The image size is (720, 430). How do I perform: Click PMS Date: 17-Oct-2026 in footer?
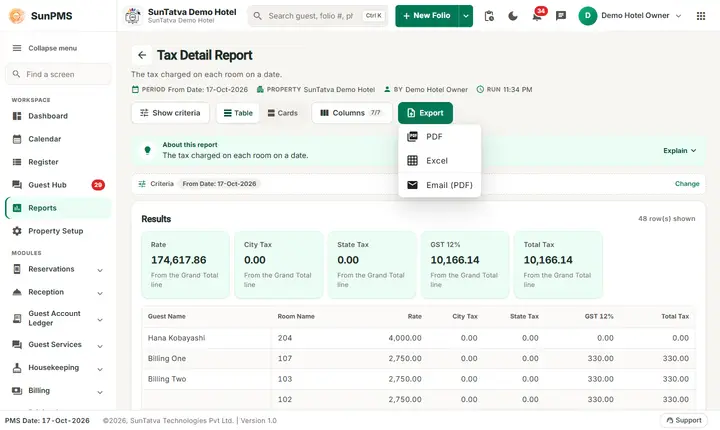(47, 420)
